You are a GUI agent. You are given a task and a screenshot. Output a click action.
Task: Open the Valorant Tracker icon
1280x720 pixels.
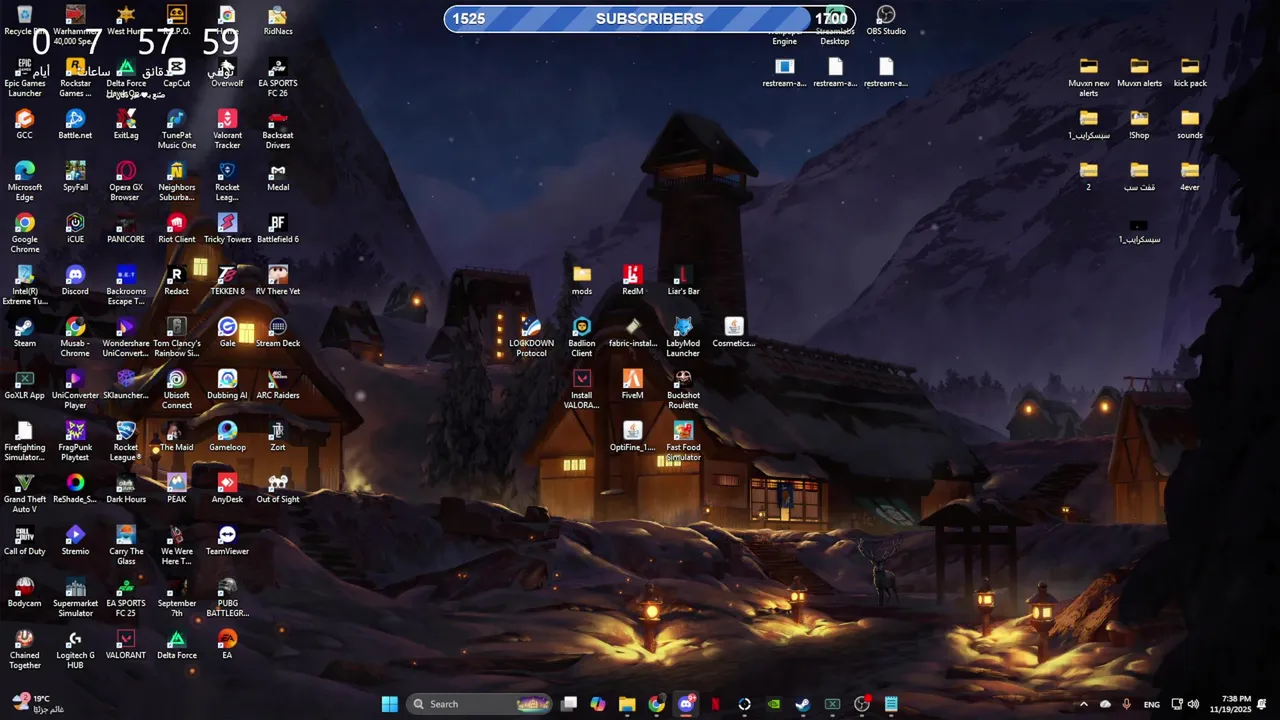click(227, 129)
